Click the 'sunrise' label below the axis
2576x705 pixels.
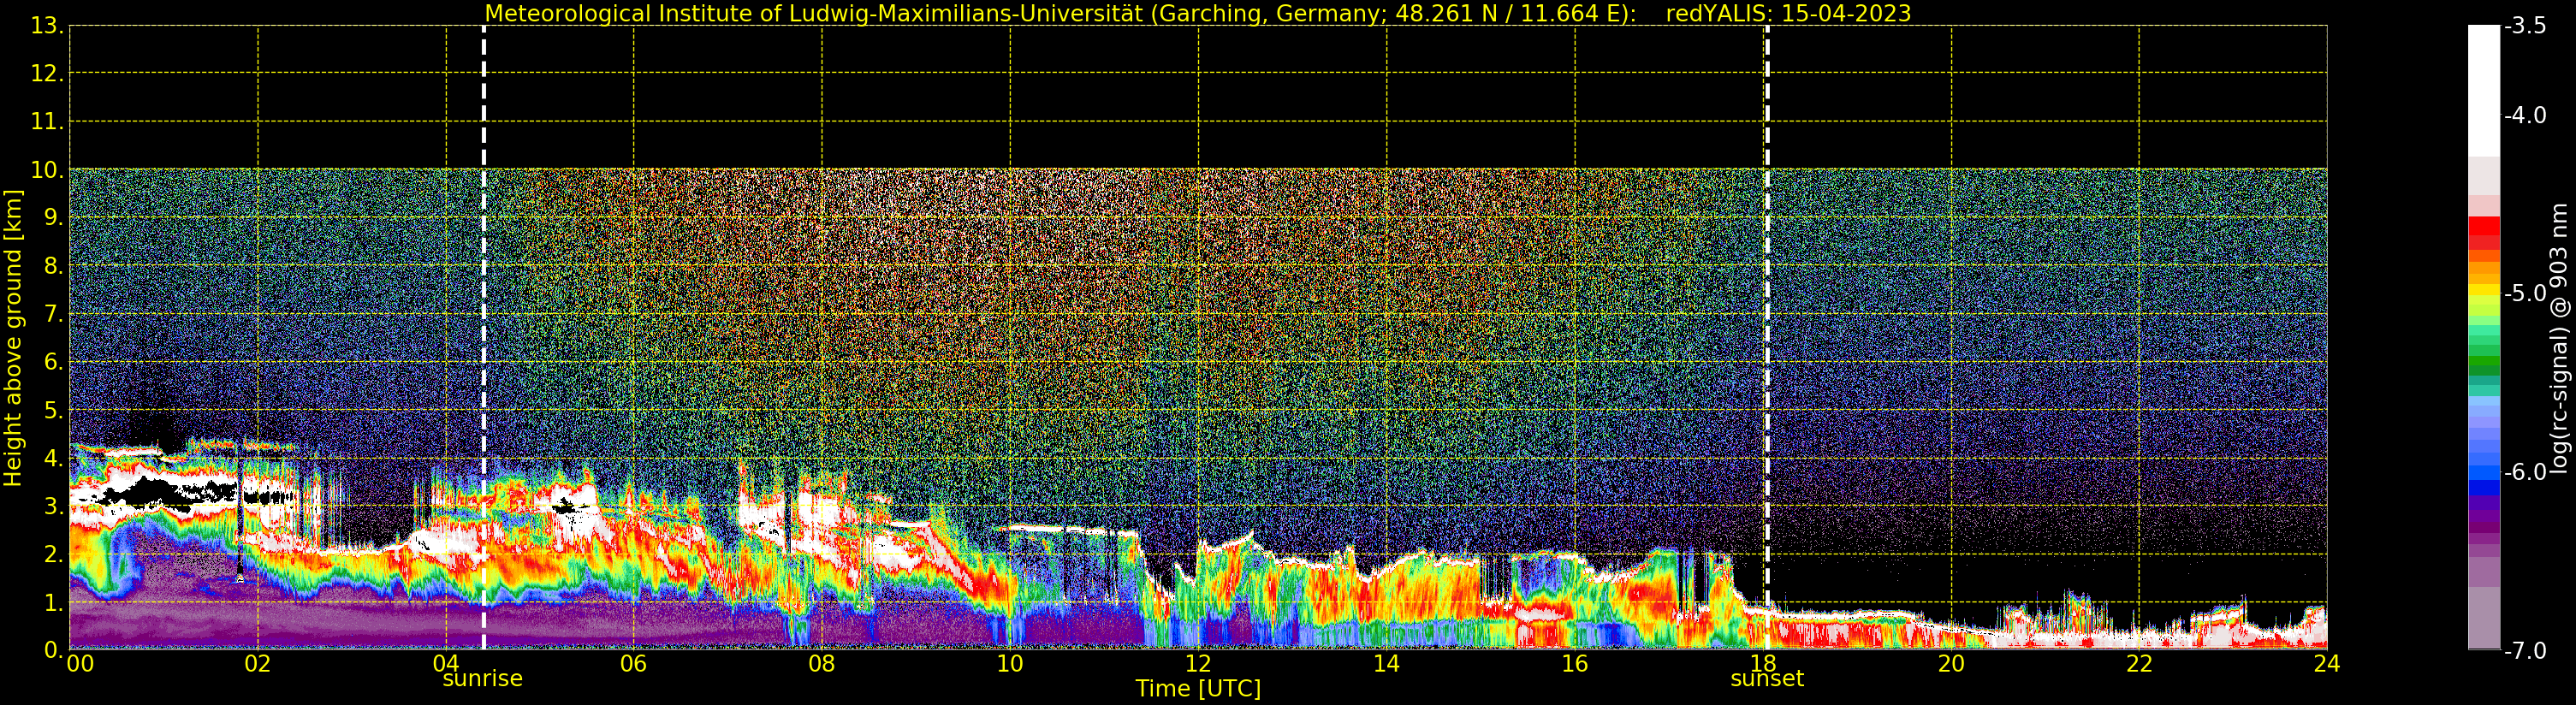[x=482, y=679]
